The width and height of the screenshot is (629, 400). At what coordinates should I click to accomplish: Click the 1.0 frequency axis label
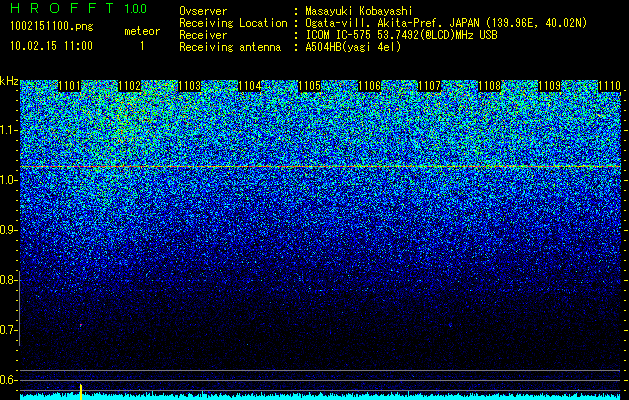(x=8, y=180)
